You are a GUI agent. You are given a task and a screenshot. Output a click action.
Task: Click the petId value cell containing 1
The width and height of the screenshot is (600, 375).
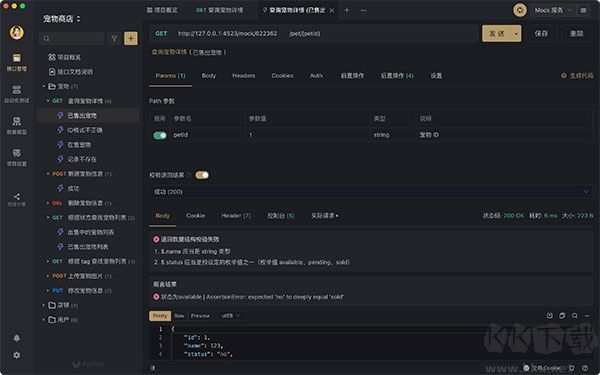click(x=307, y=135)
